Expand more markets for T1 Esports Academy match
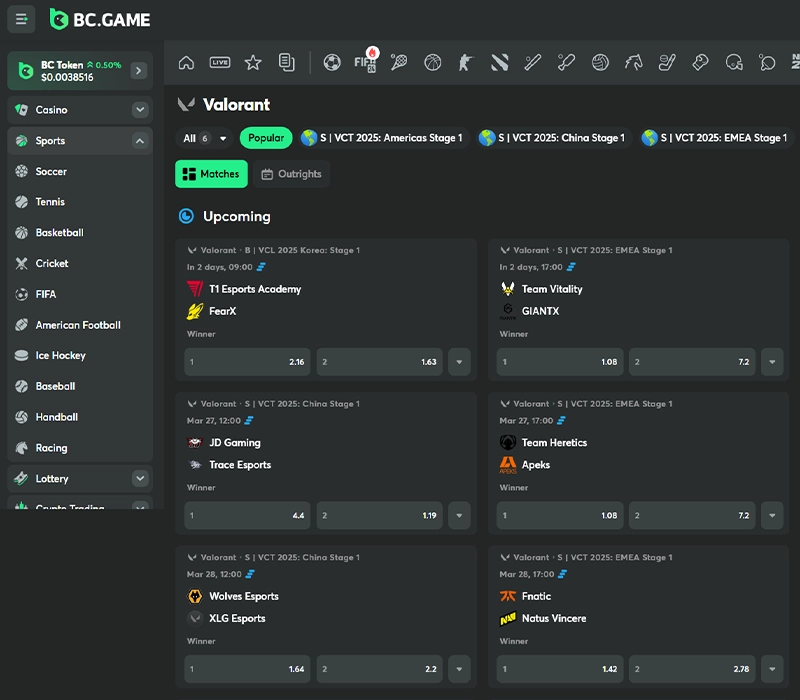The image size is (800, 700). pos(459,362)
